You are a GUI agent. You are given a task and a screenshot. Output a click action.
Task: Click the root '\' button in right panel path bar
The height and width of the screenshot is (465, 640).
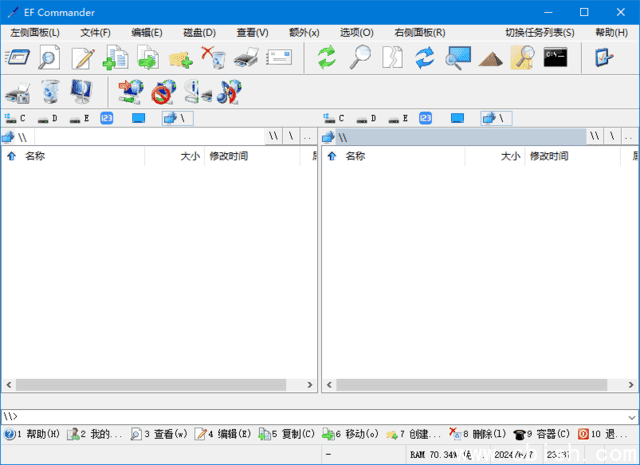click(x=612, y=136)
